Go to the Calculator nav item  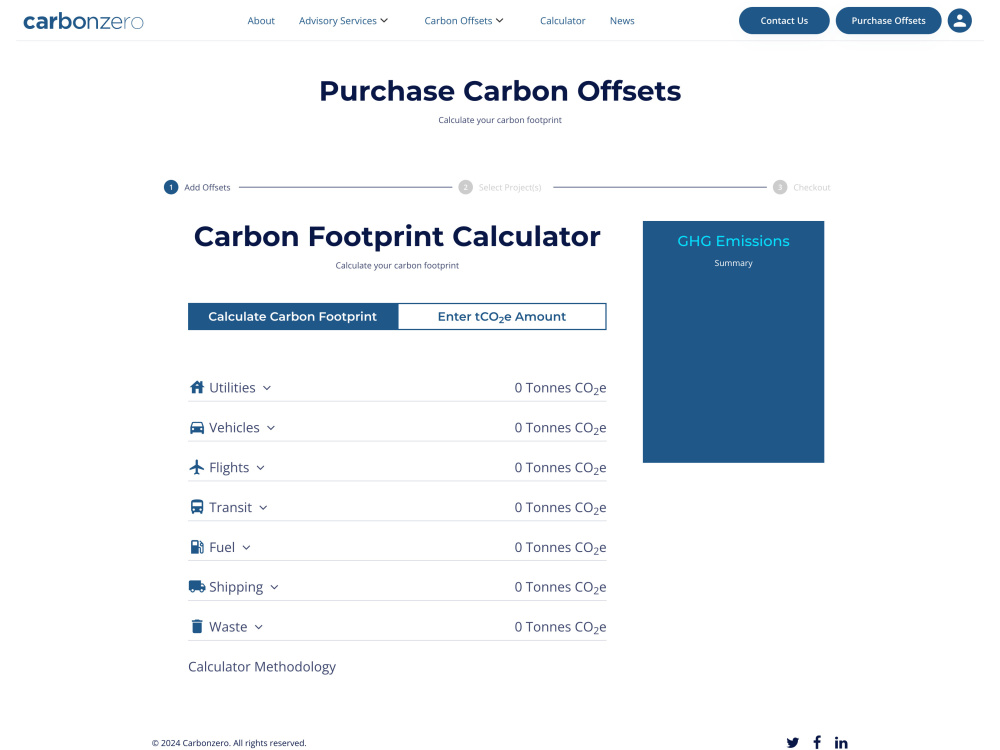562,20
